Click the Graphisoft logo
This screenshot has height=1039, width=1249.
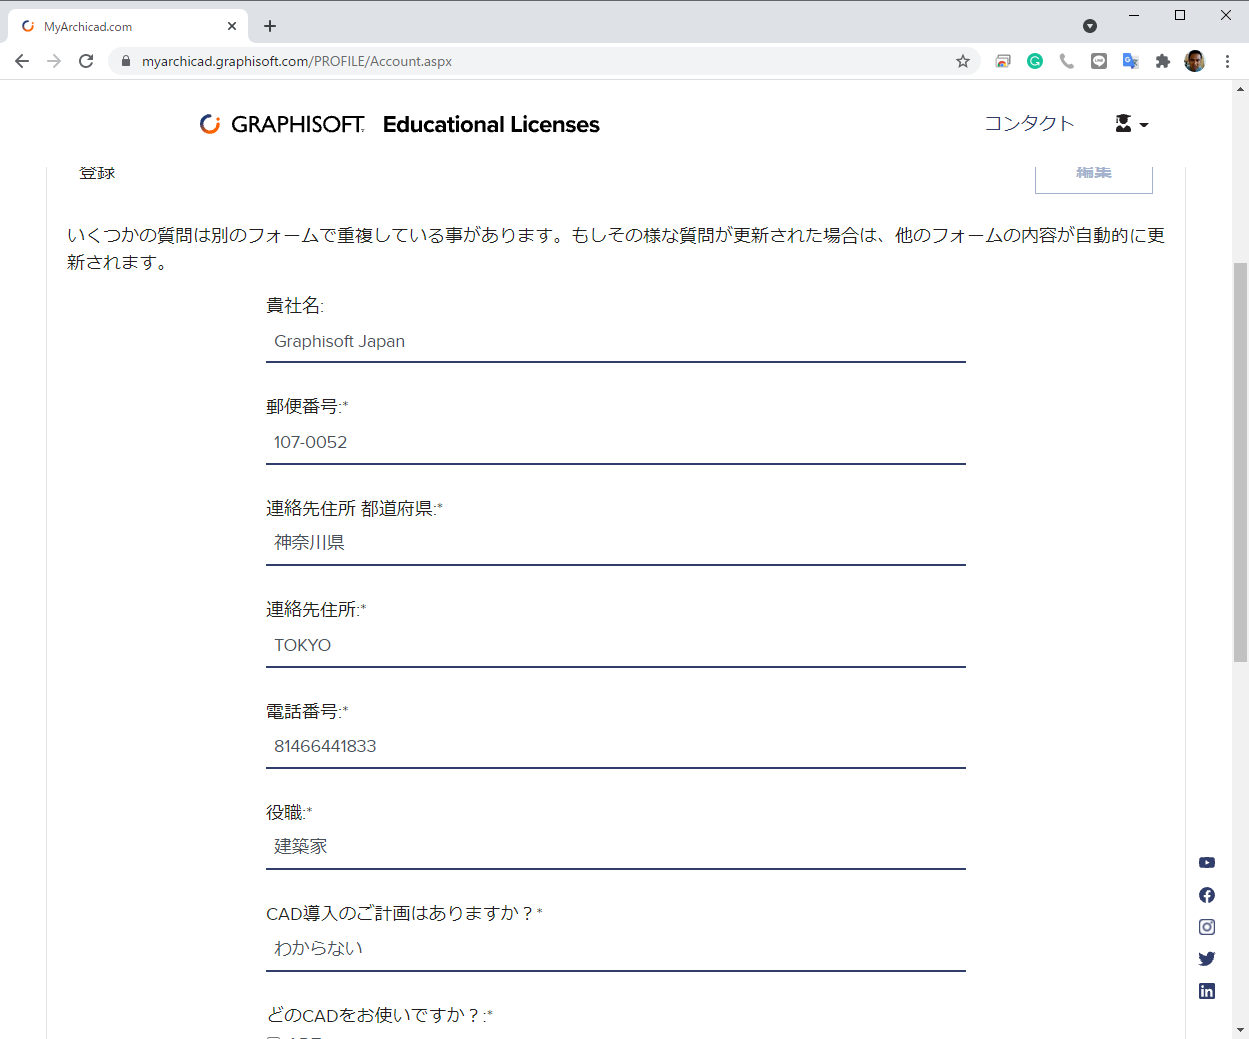click(x=282, y=124)
